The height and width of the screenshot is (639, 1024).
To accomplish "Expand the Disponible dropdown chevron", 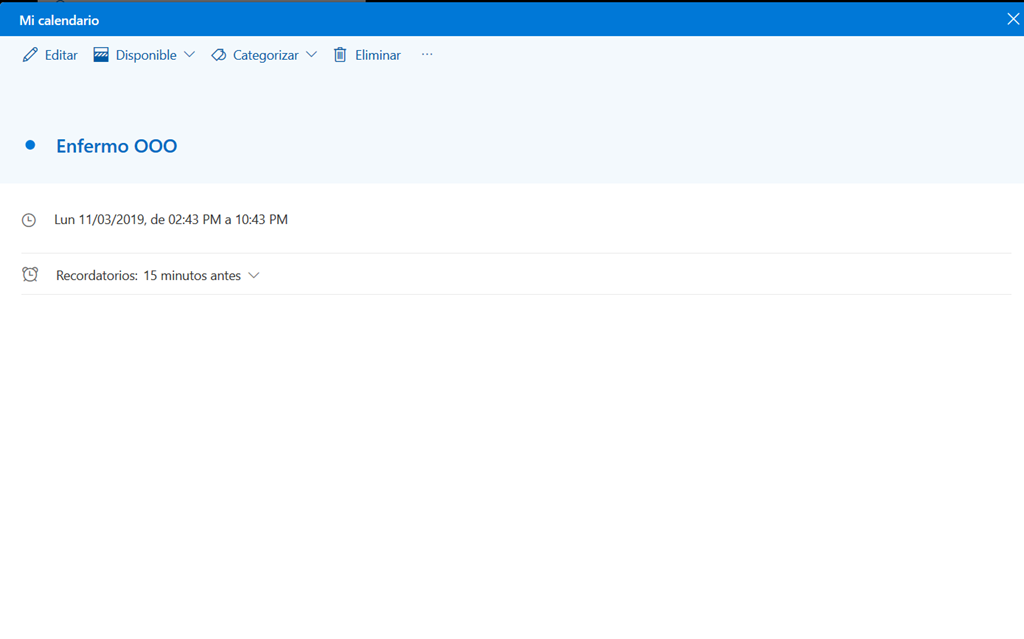I will click(189, 55).
